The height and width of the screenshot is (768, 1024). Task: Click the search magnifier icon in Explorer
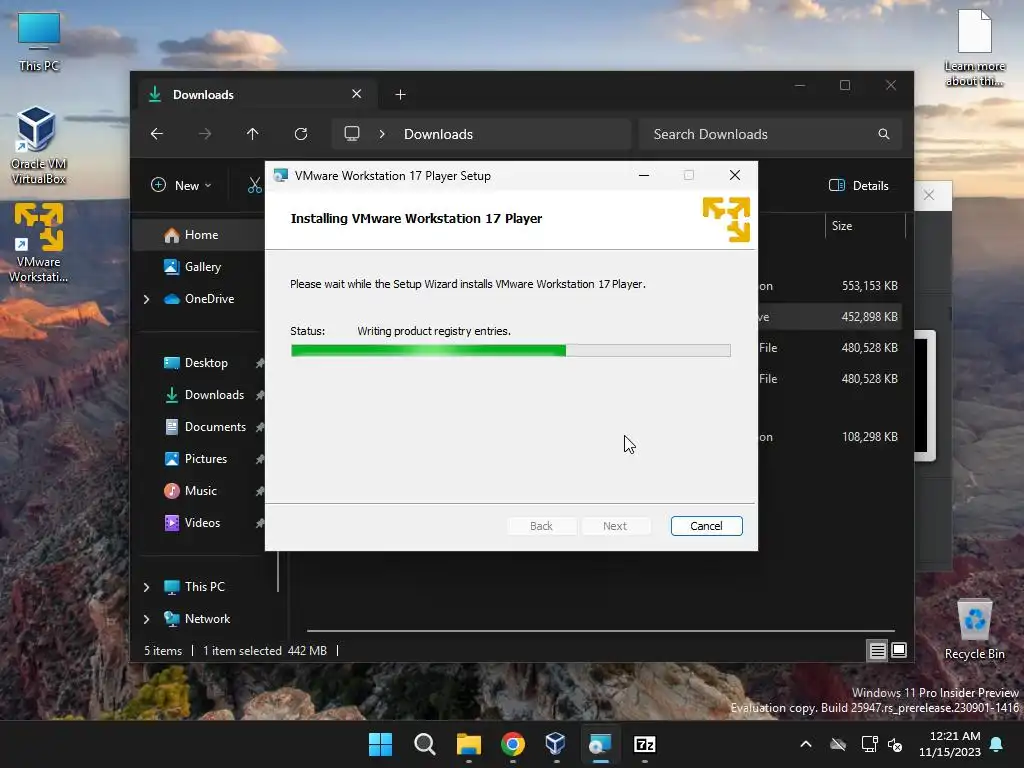[x=884, y=134]
